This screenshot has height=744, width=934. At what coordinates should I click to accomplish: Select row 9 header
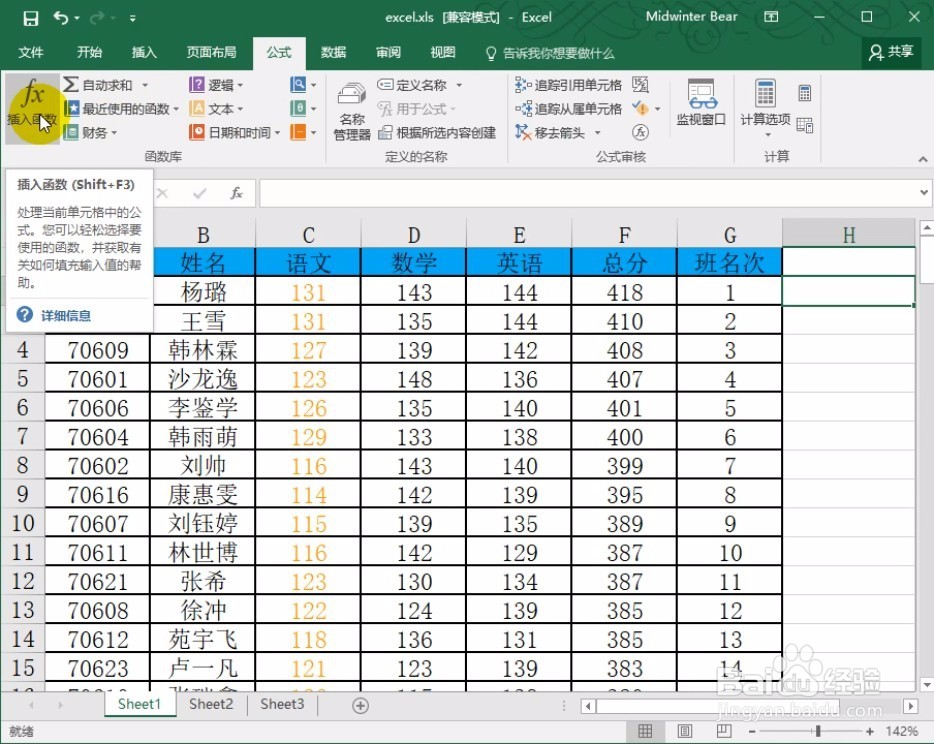click(23, 494)
